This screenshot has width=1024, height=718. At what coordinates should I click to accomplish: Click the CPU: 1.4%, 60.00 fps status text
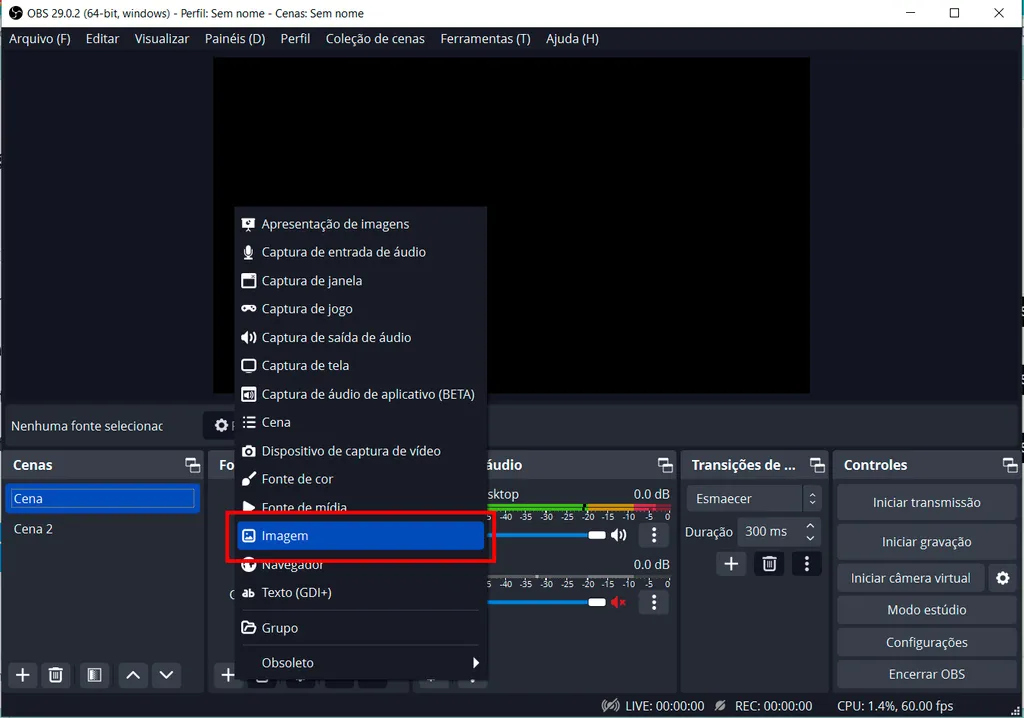tap(895, 706)
